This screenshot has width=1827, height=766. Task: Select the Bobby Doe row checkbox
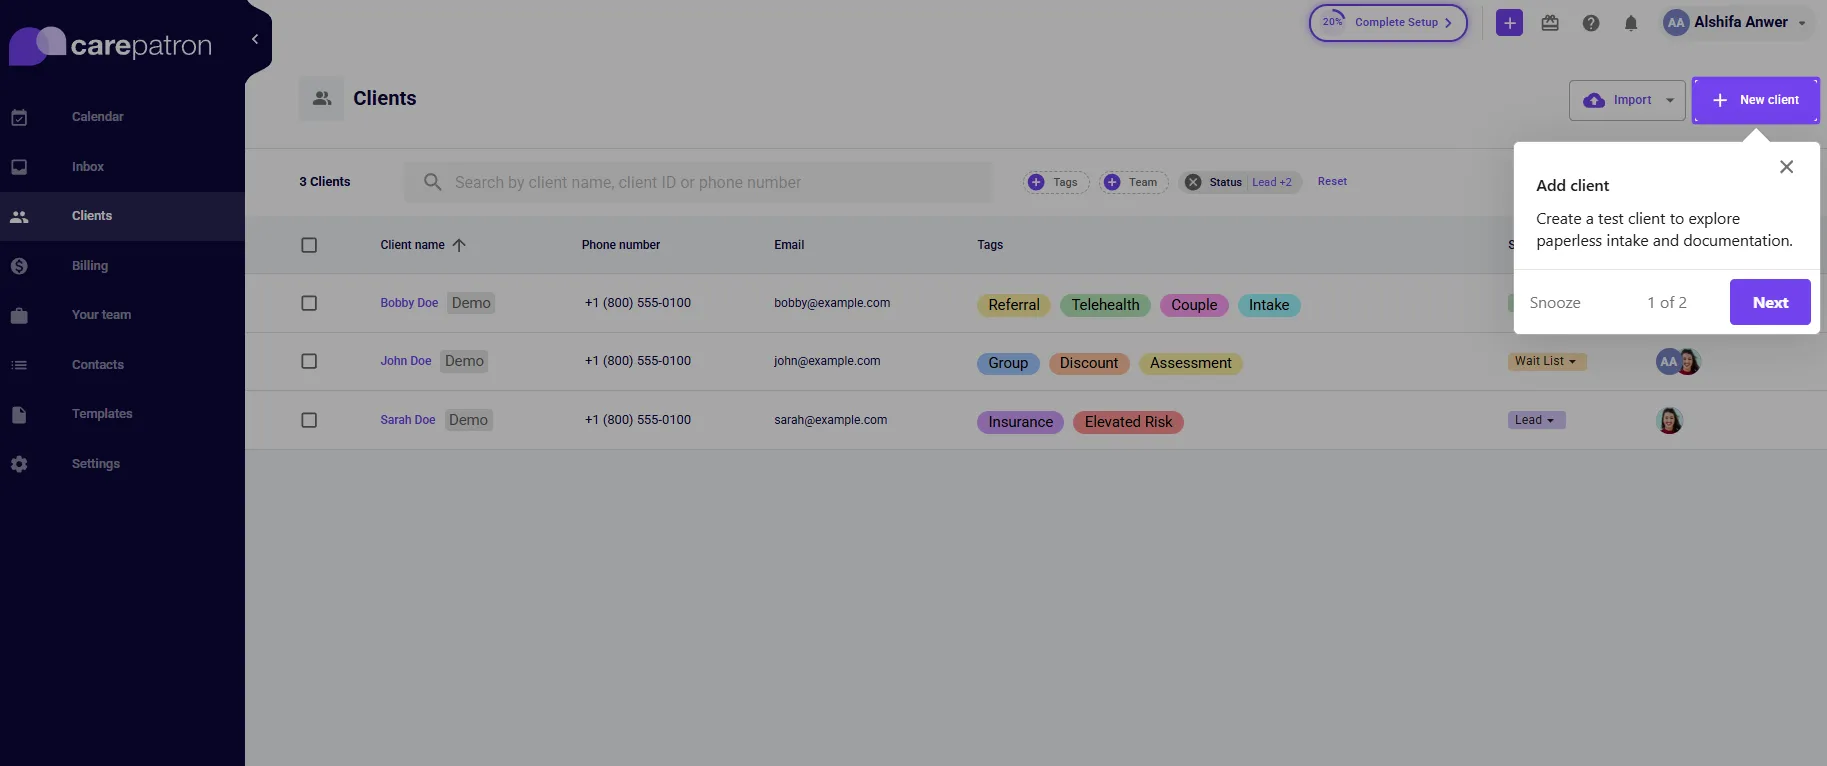pos(309,303)
